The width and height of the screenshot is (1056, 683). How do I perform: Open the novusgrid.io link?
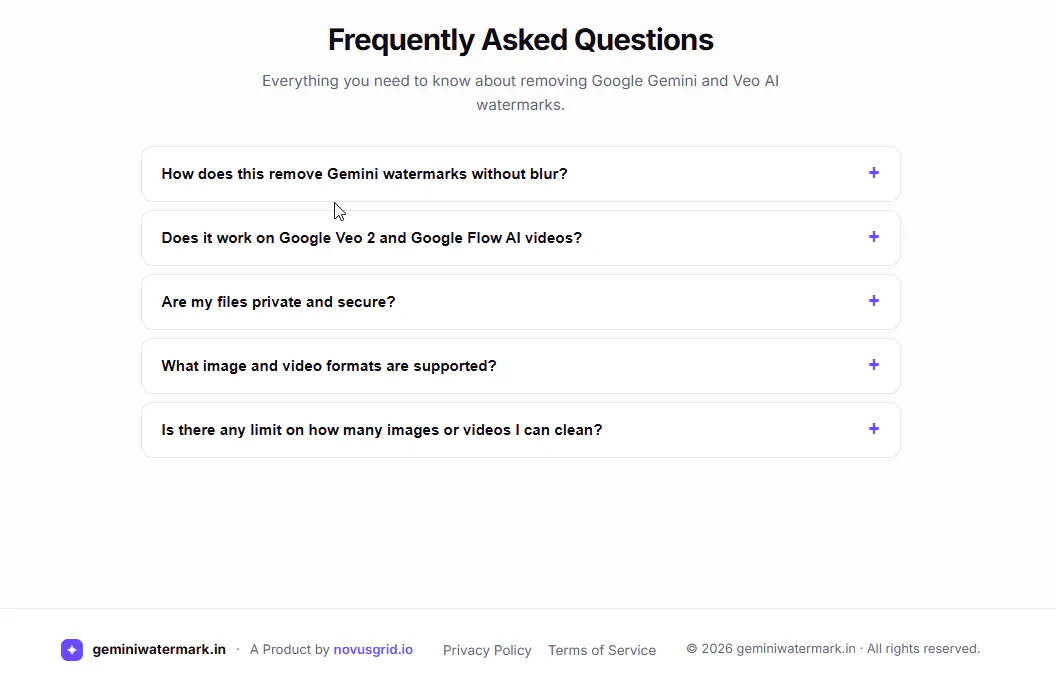(373, 649)
